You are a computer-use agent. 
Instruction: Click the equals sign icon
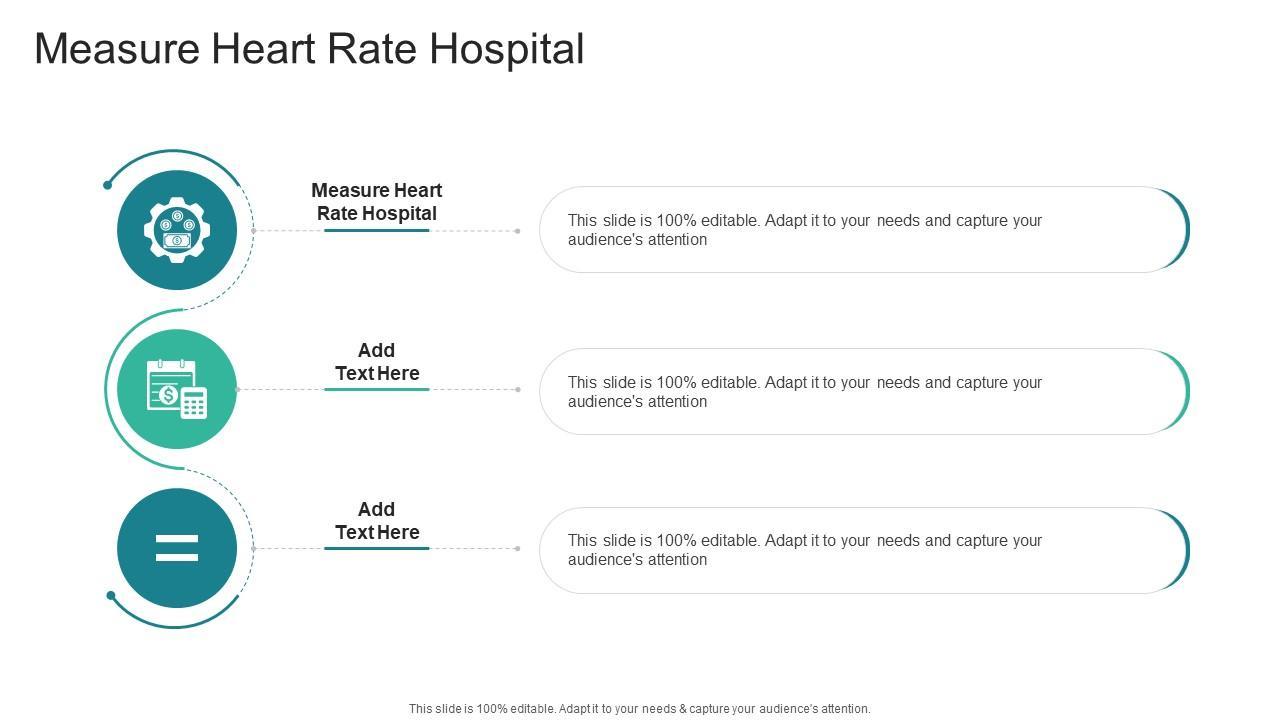tap(177, 548)
